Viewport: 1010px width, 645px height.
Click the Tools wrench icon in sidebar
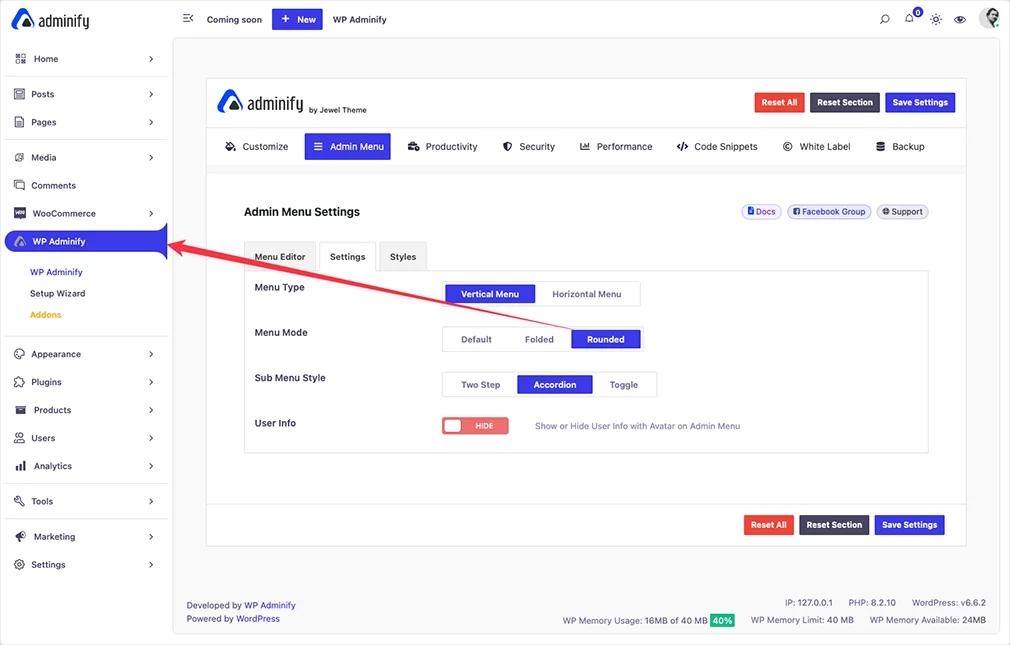point(19,501)
